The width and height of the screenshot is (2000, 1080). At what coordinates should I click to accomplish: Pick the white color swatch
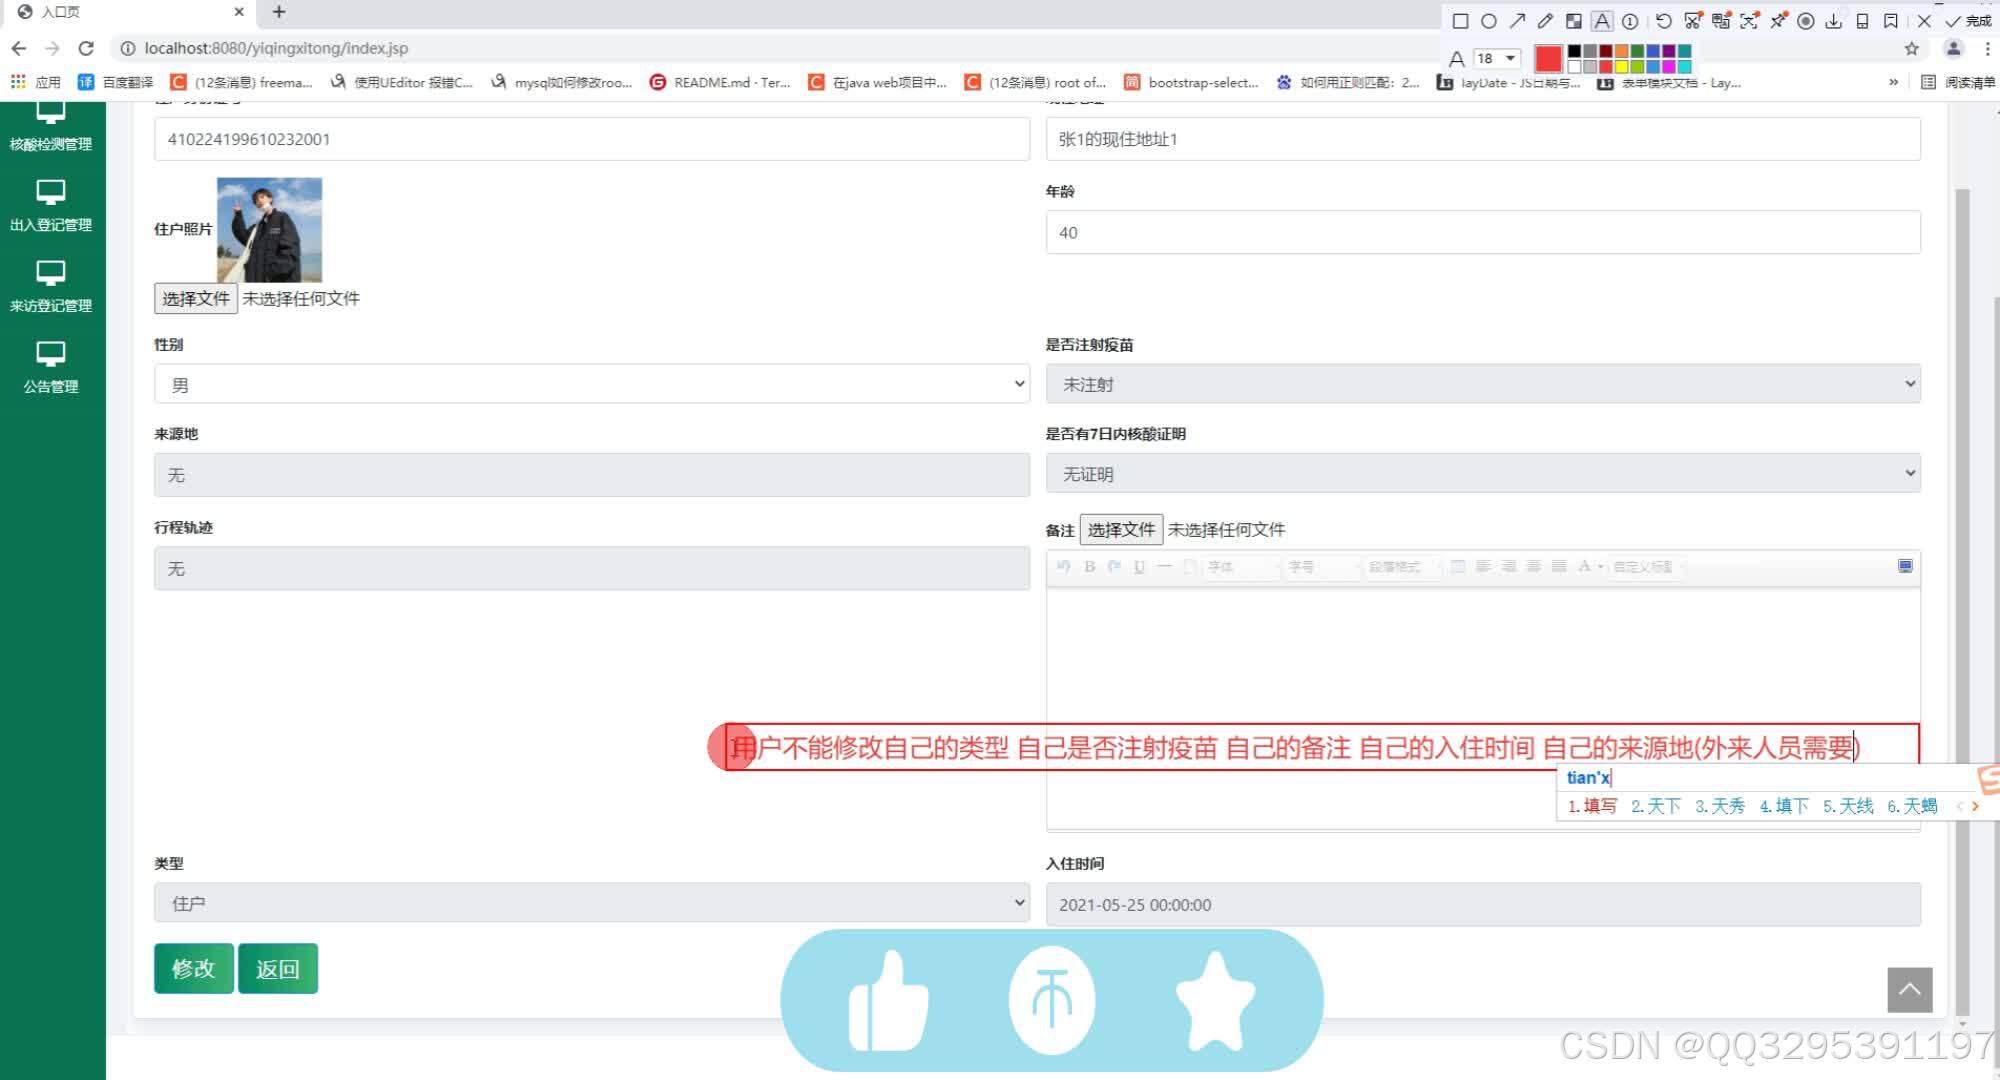1574,67
